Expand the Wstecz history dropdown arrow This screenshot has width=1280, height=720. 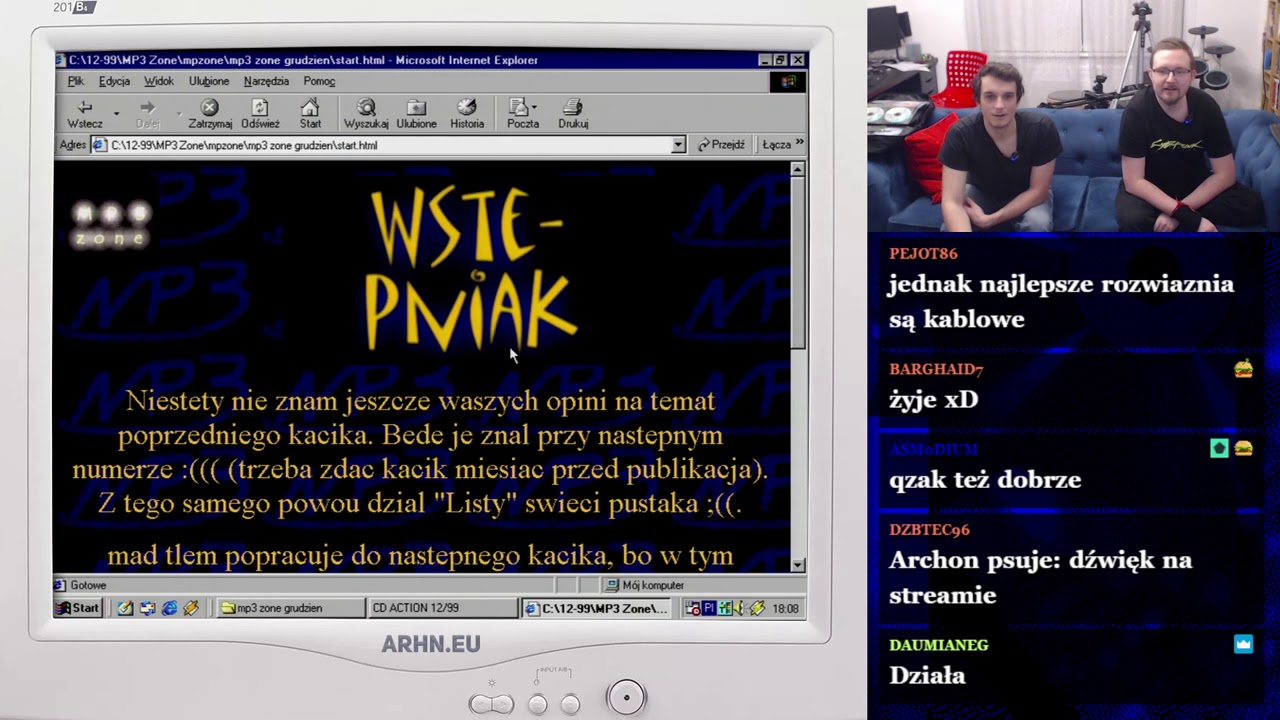[116, 113]
